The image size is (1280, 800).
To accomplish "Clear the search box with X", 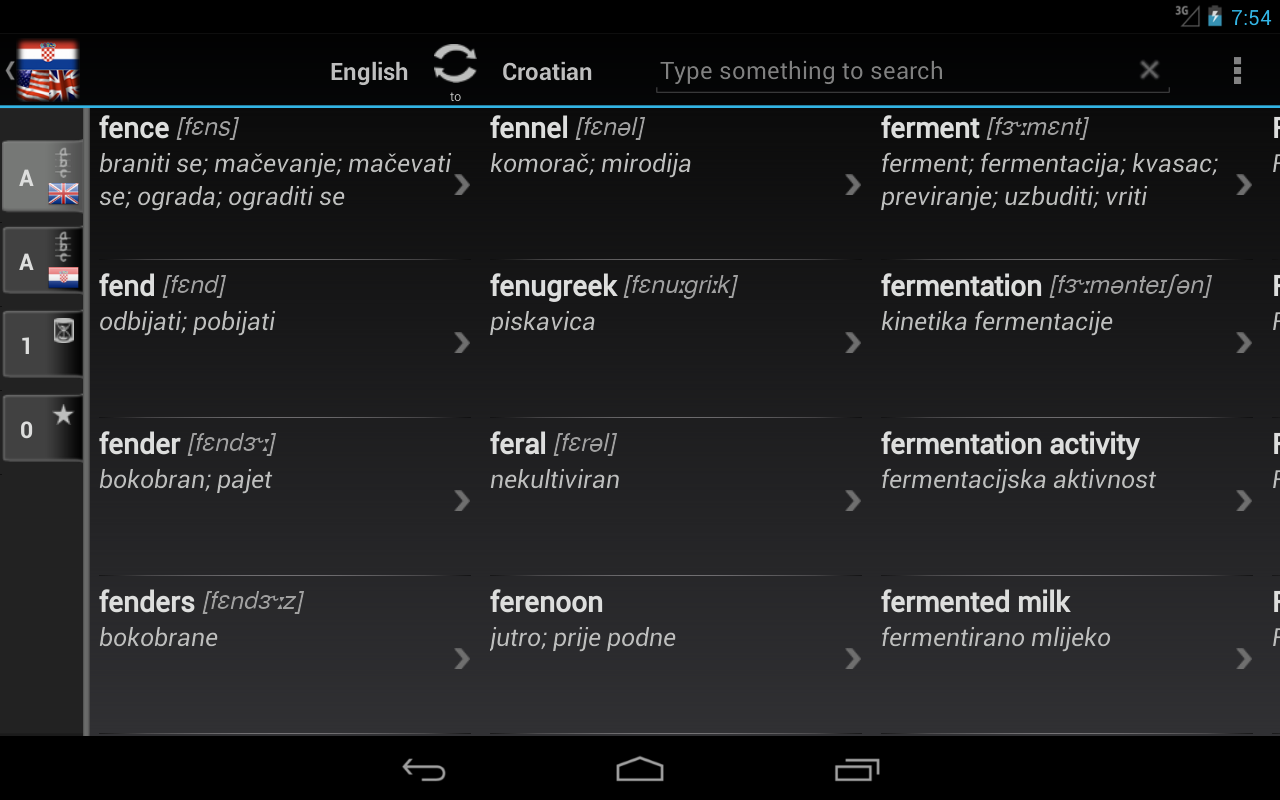I will [x=1149, y=70].
